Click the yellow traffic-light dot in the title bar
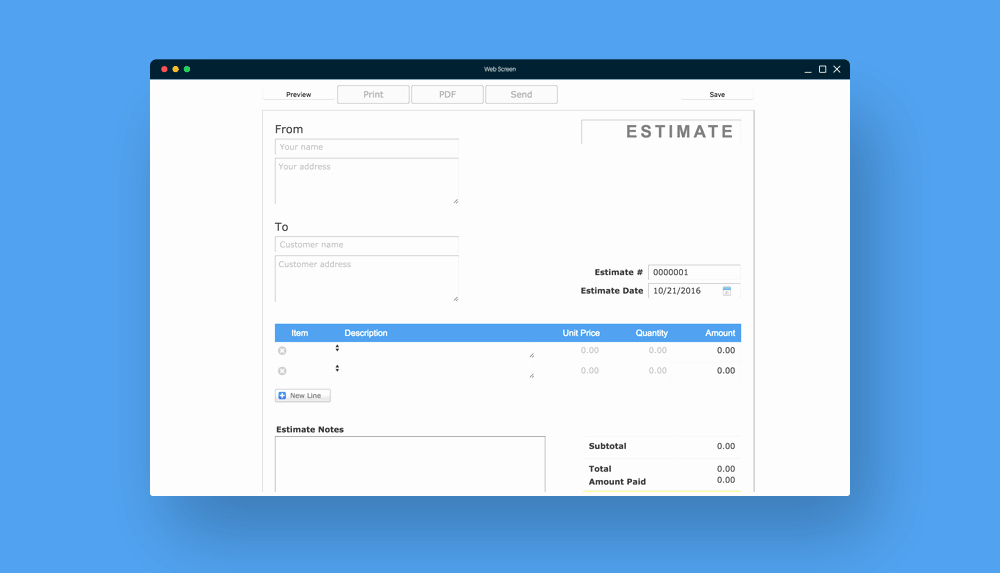 coord(175,69)
